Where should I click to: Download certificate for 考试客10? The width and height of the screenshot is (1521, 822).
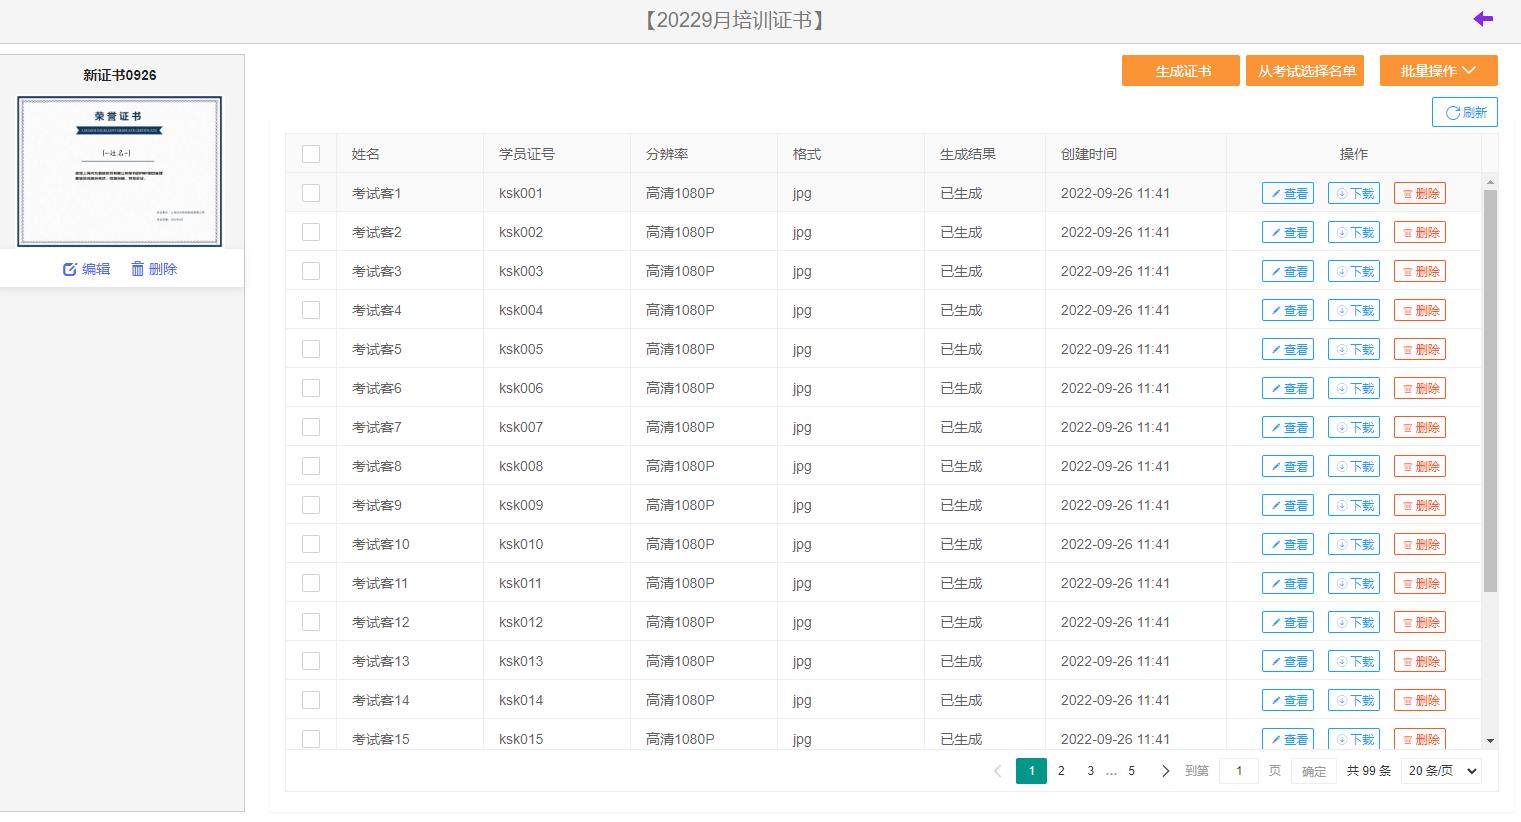pos(1353,545)
